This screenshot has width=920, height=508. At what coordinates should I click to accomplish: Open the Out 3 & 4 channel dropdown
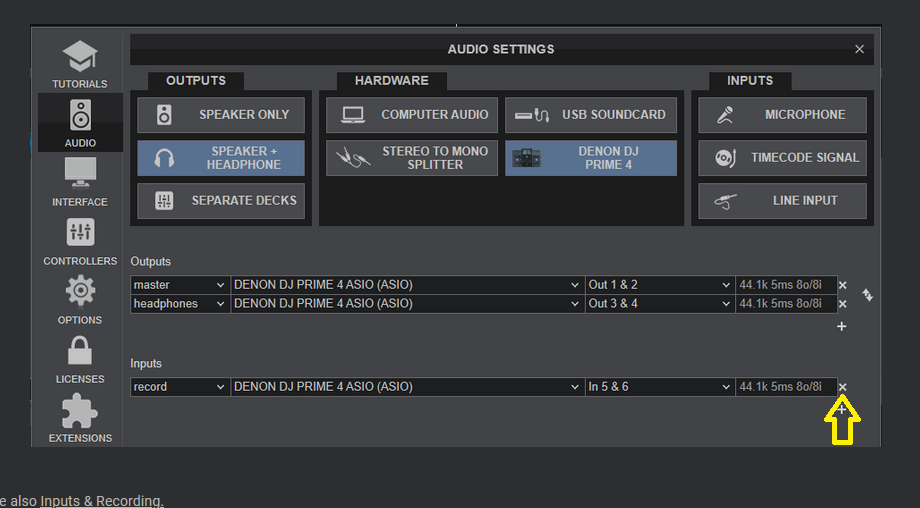tap(660, 304)
